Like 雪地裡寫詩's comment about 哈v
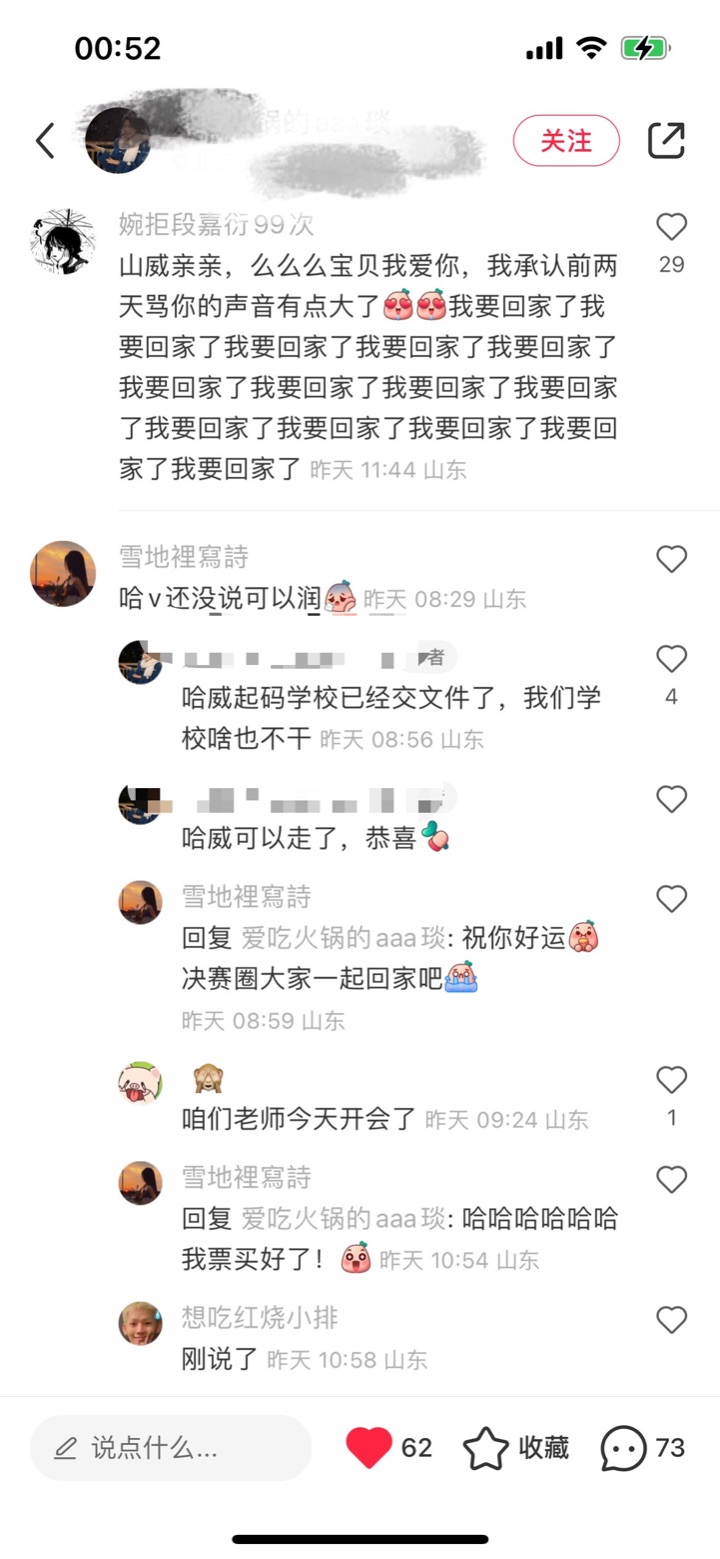 coord(671,559)
